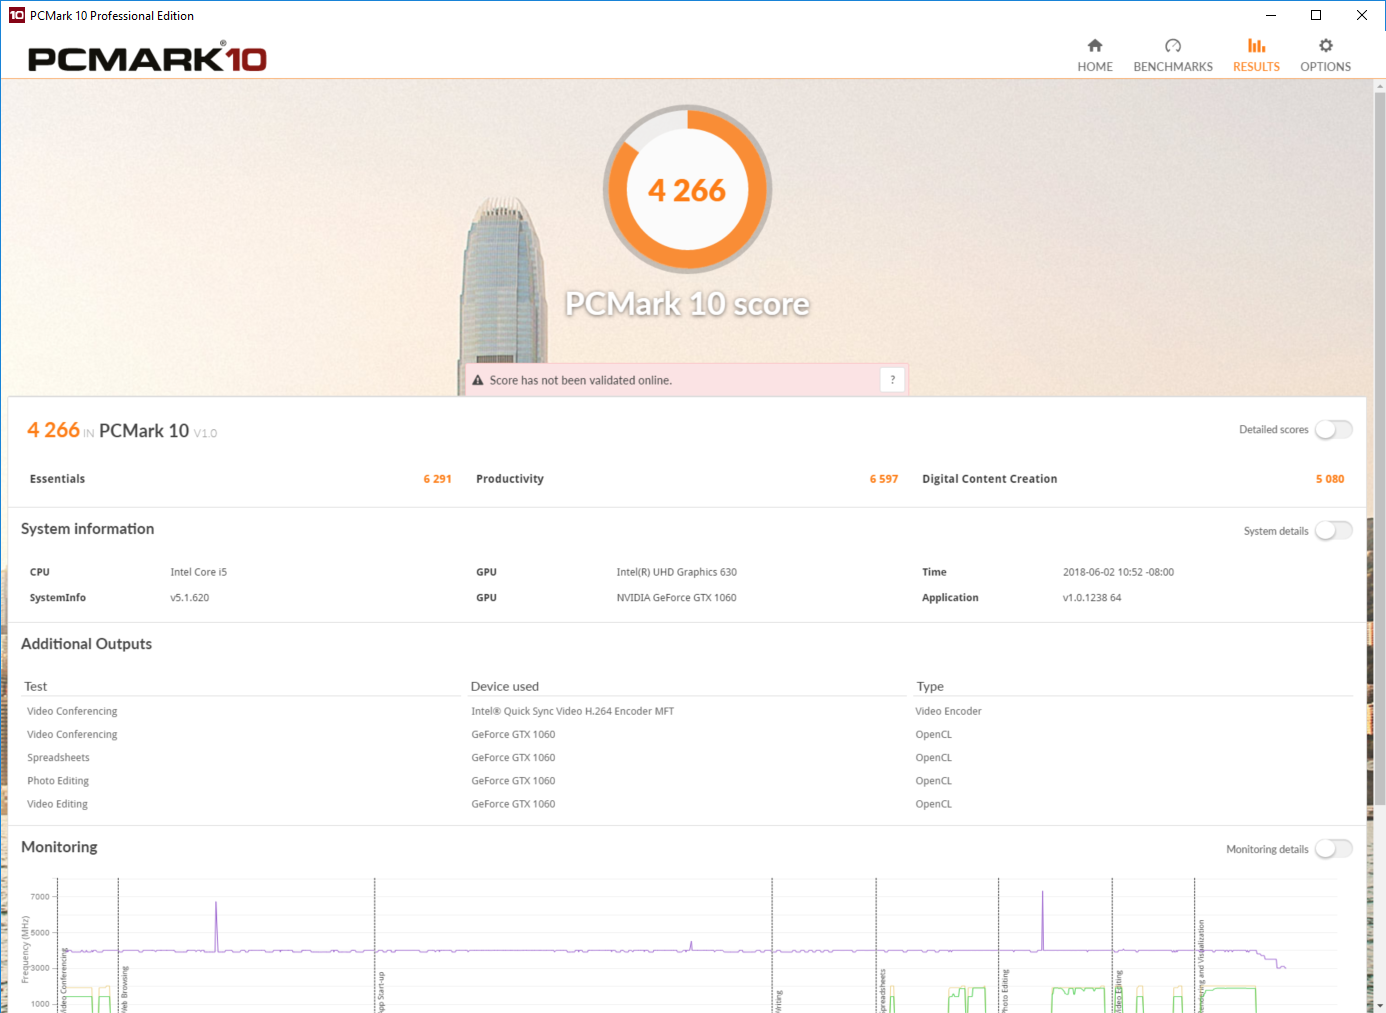Click the PCMark 10 title bar app icon

[x=16, y=15]
